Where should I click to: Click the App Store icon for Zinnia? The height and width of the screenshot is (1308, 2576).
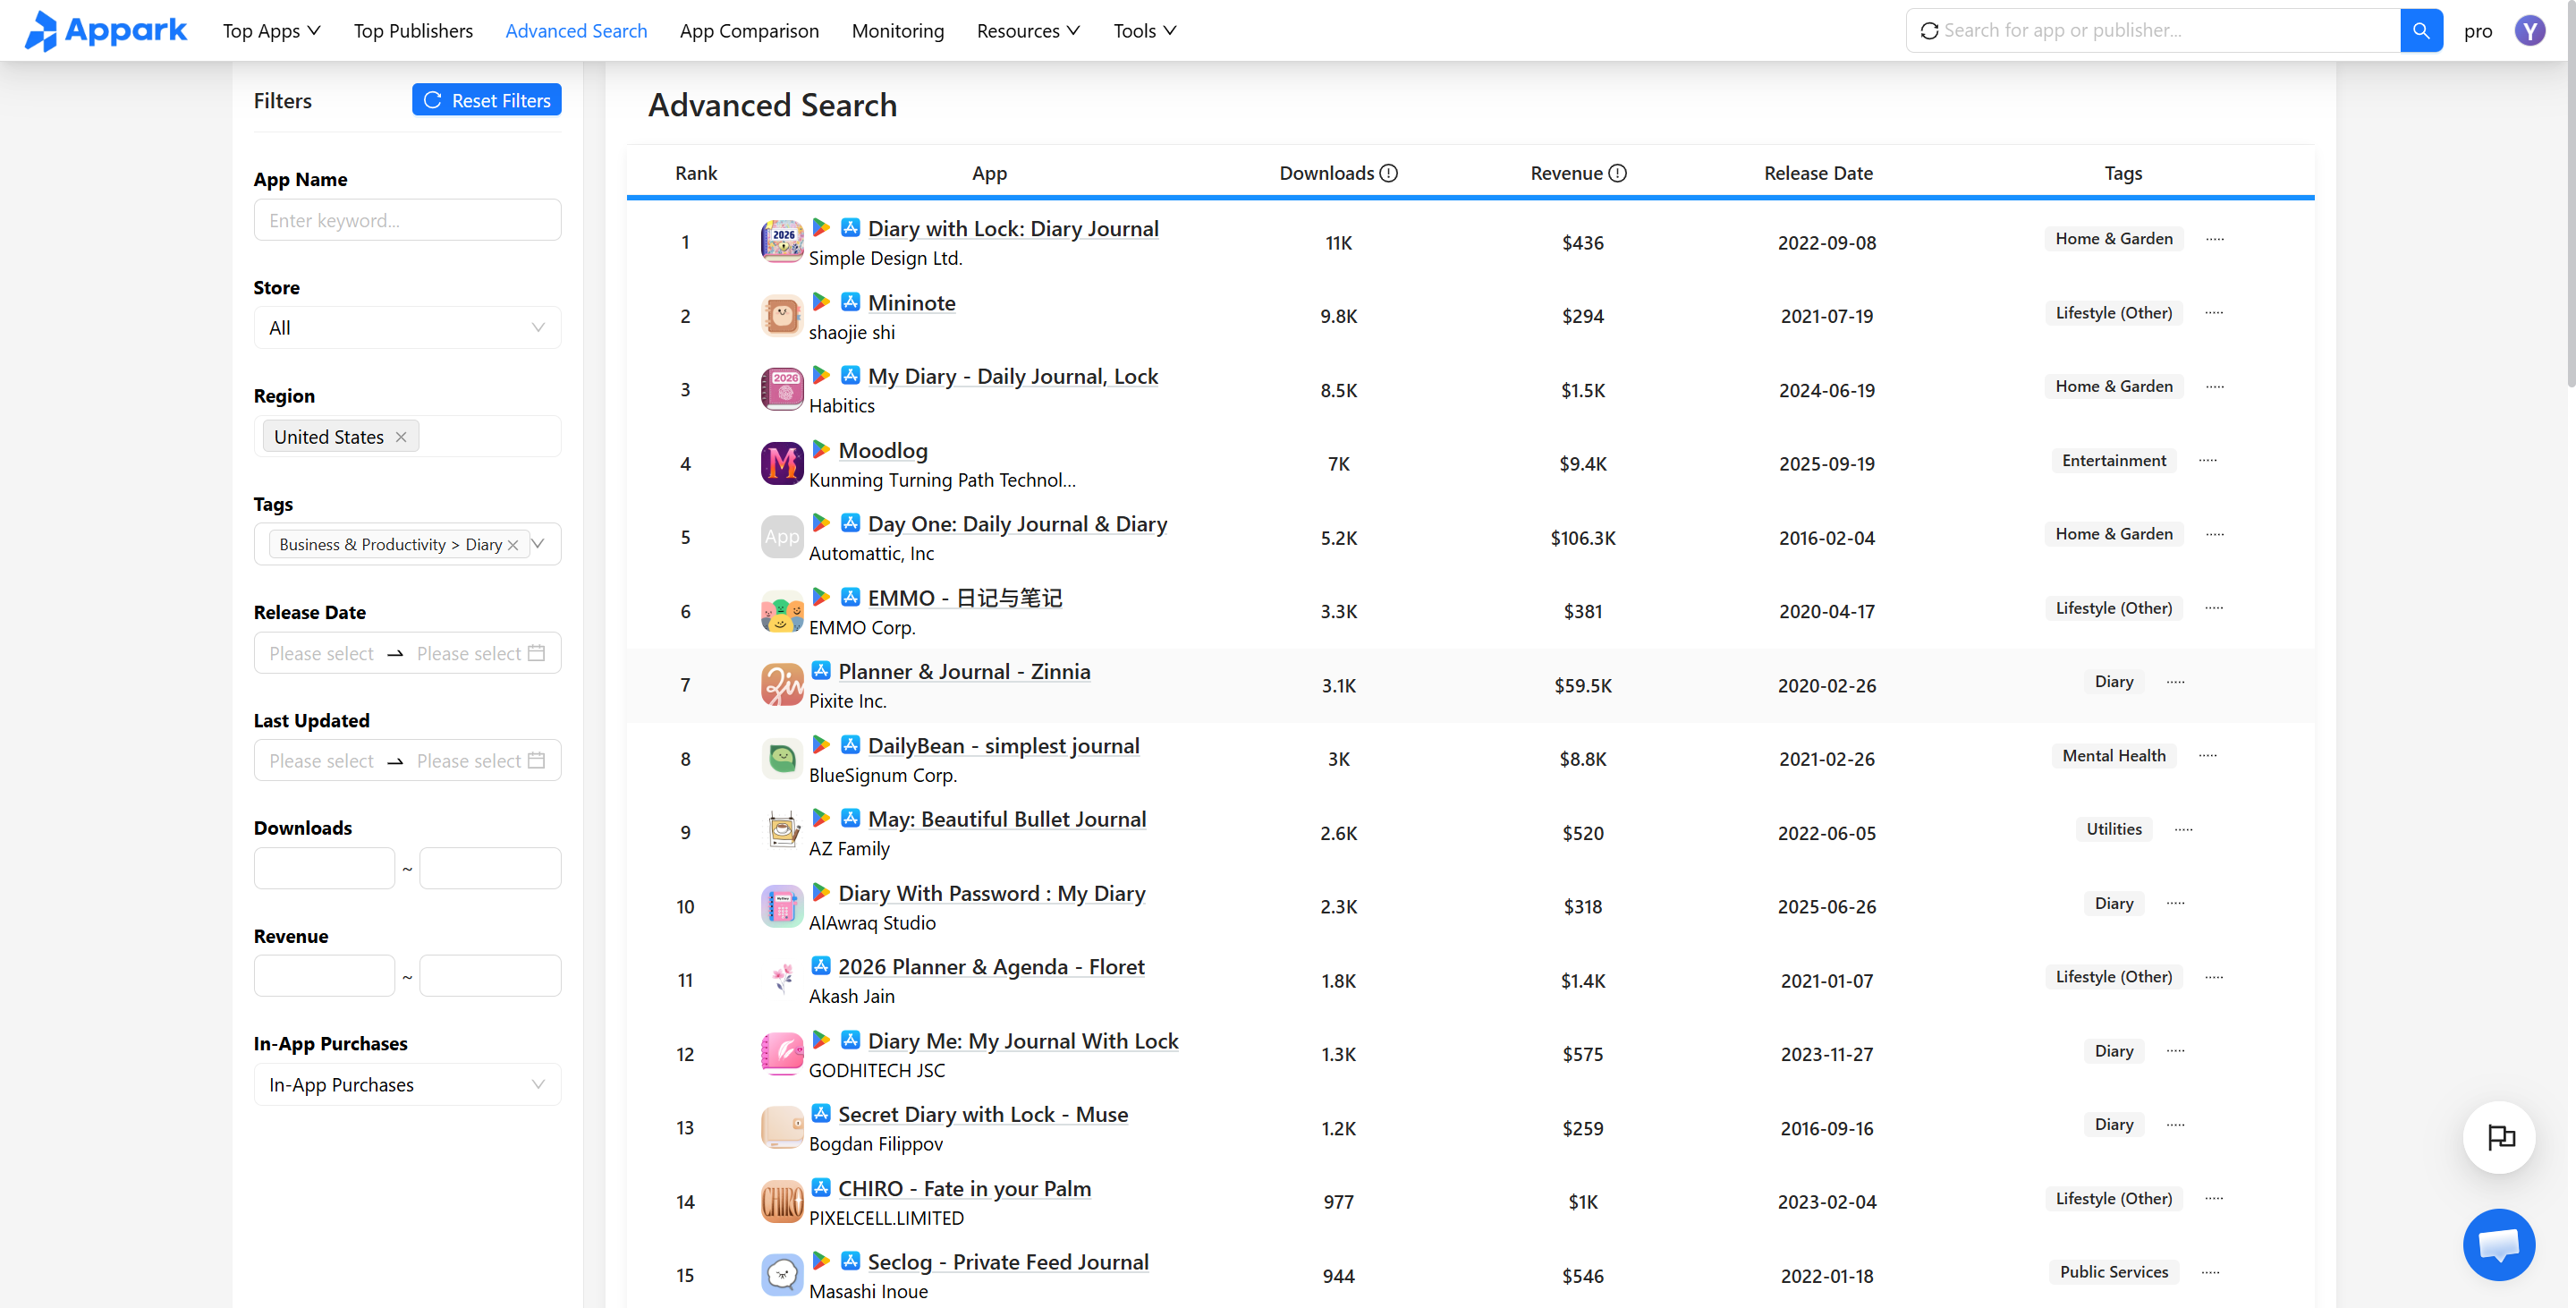click(821, 670)
